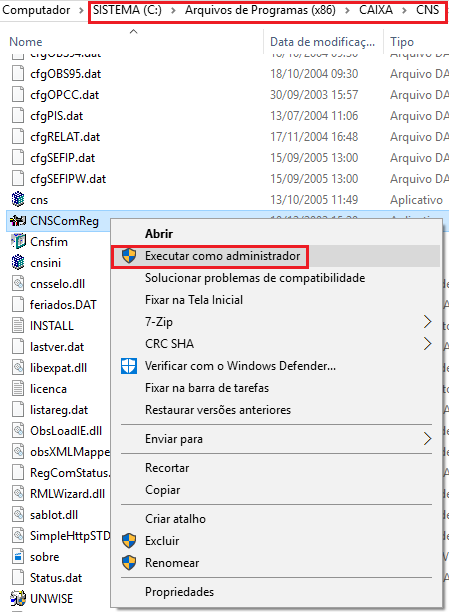Click the cfgSEFIPW.dat file icon

(x=18, y=178)
